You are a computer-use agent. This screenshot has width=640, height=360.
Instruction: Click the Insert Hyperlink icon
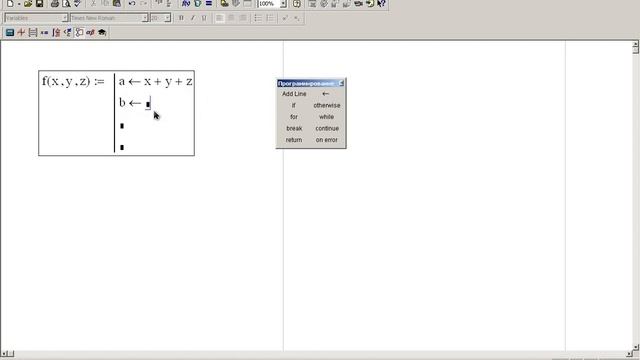pyautogui.click(x=224, y=4)
